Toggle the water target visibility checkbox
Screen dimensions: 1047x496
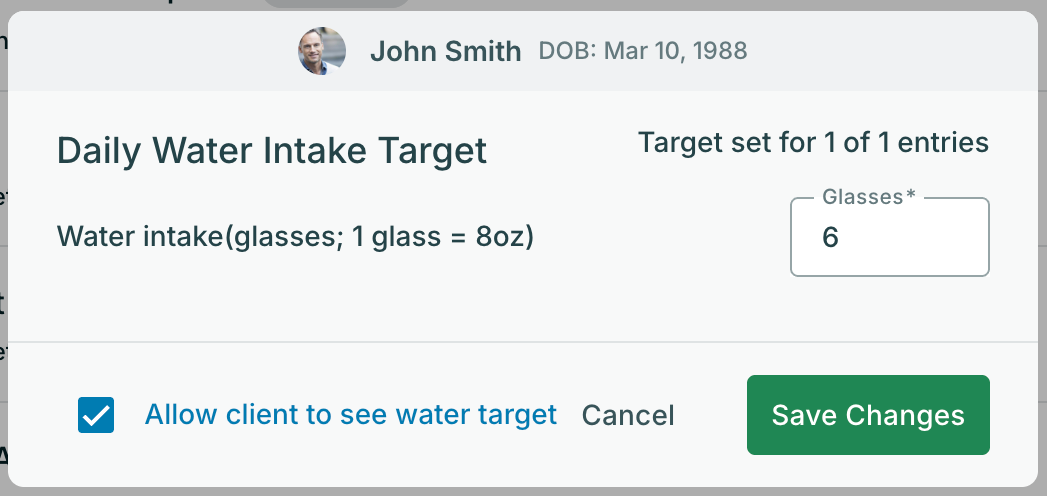(x=96, y=415)
